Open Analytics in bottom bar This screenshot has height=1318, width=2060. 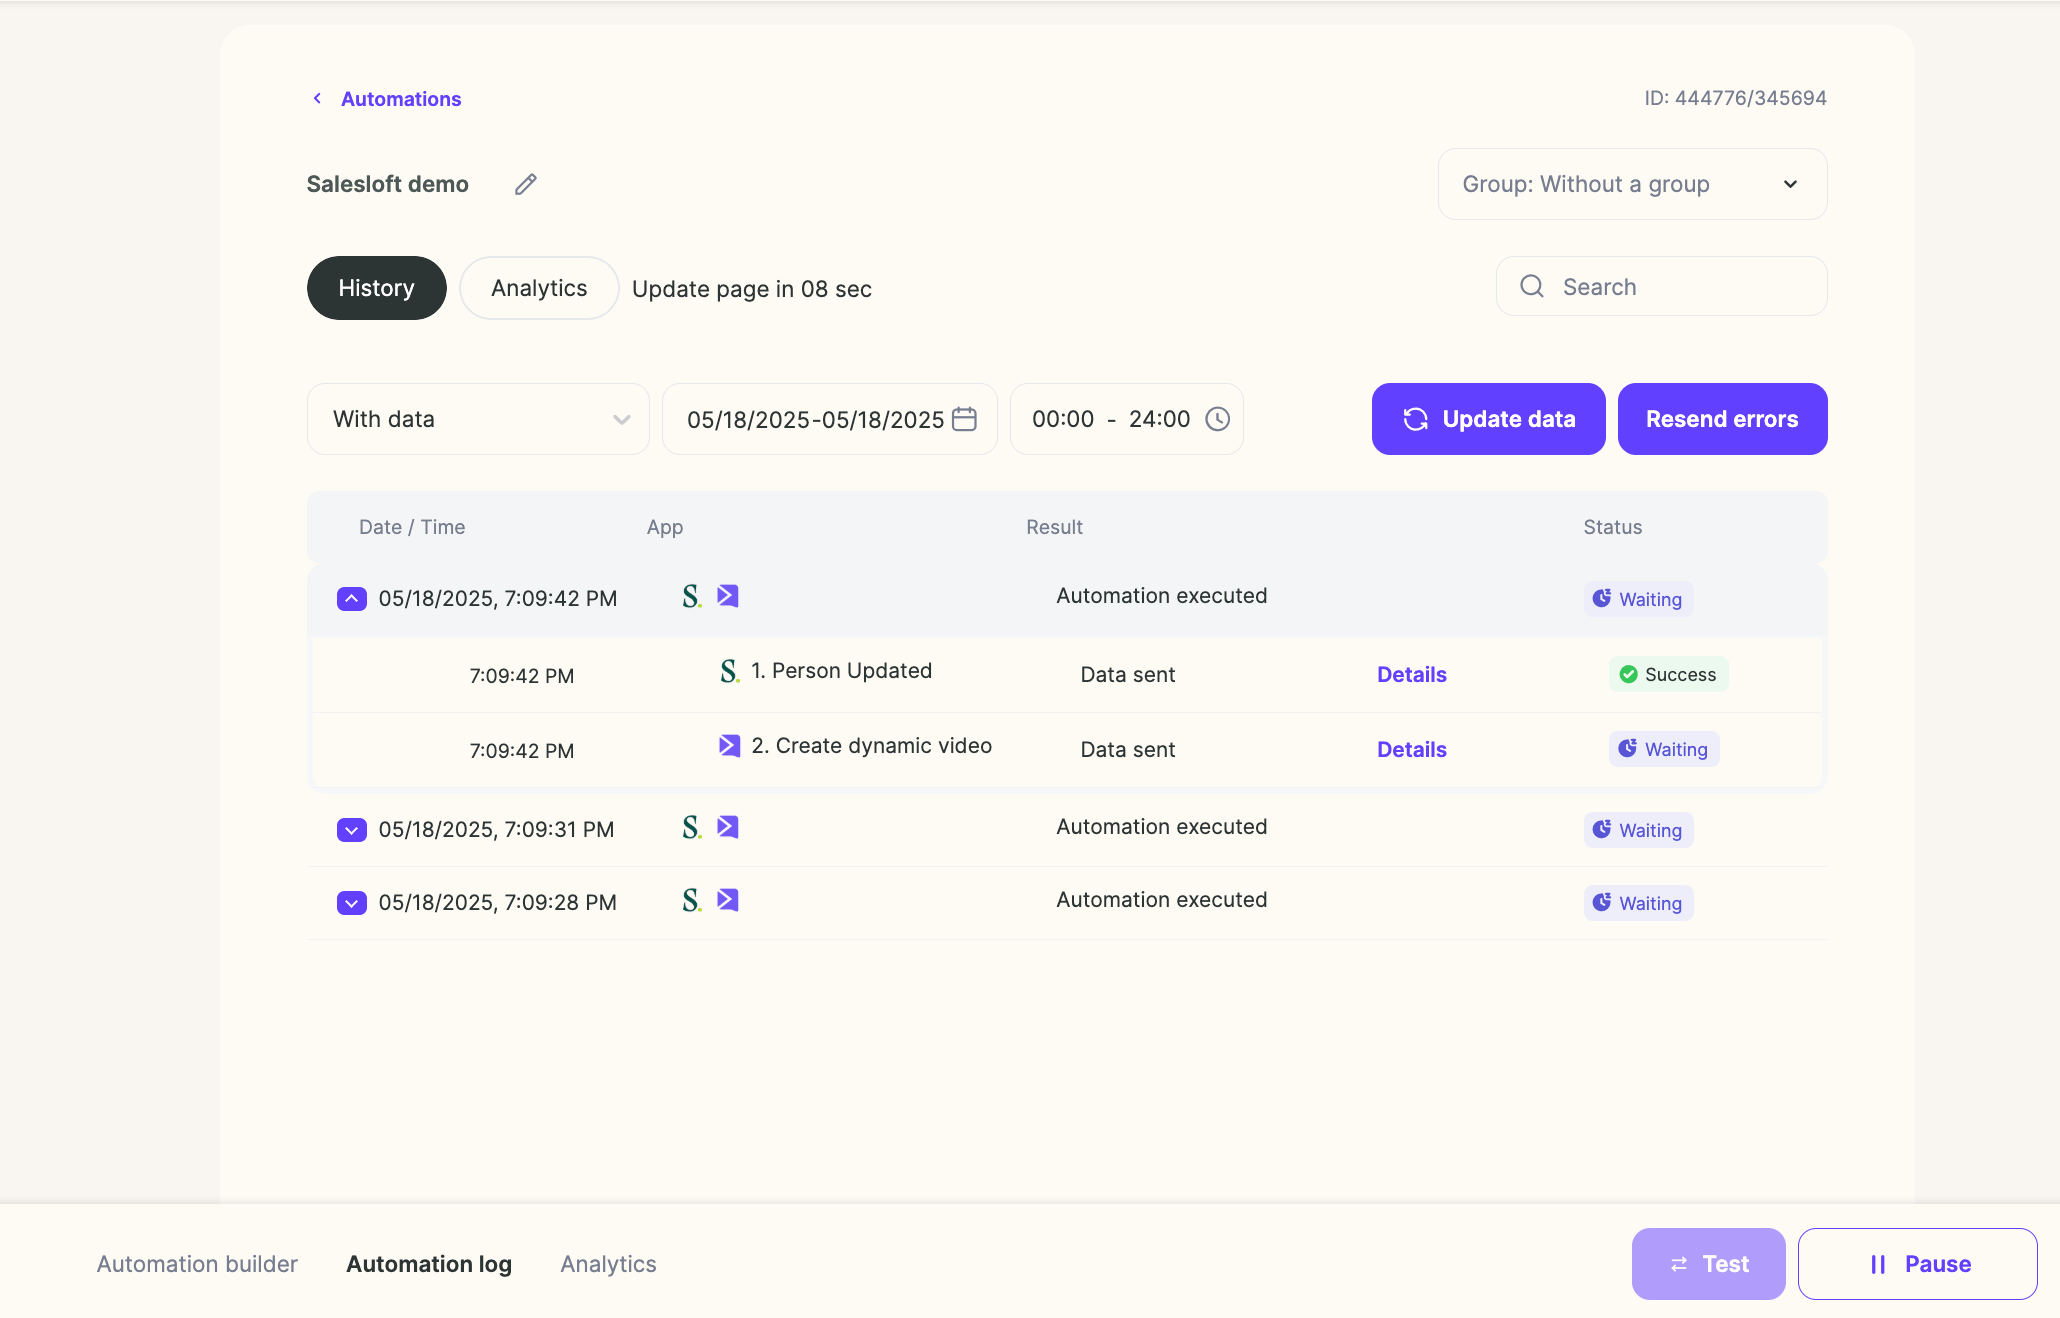pyautogui.click(x=608, y=1264)
